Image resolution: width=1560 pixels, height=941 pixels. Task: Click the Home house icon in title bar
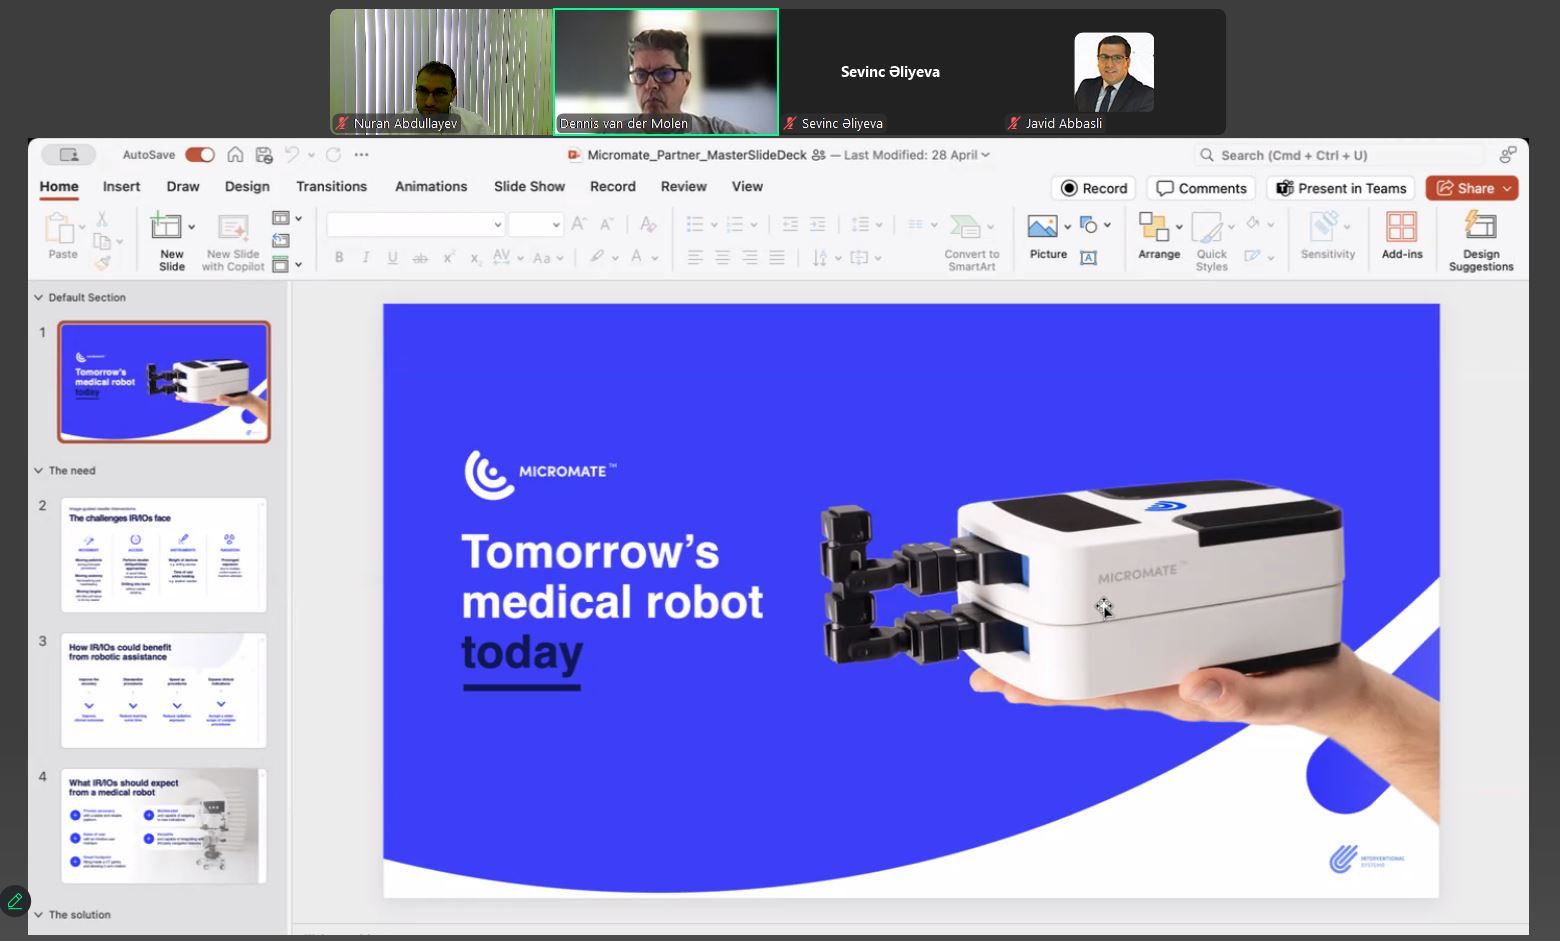point(236,155)
